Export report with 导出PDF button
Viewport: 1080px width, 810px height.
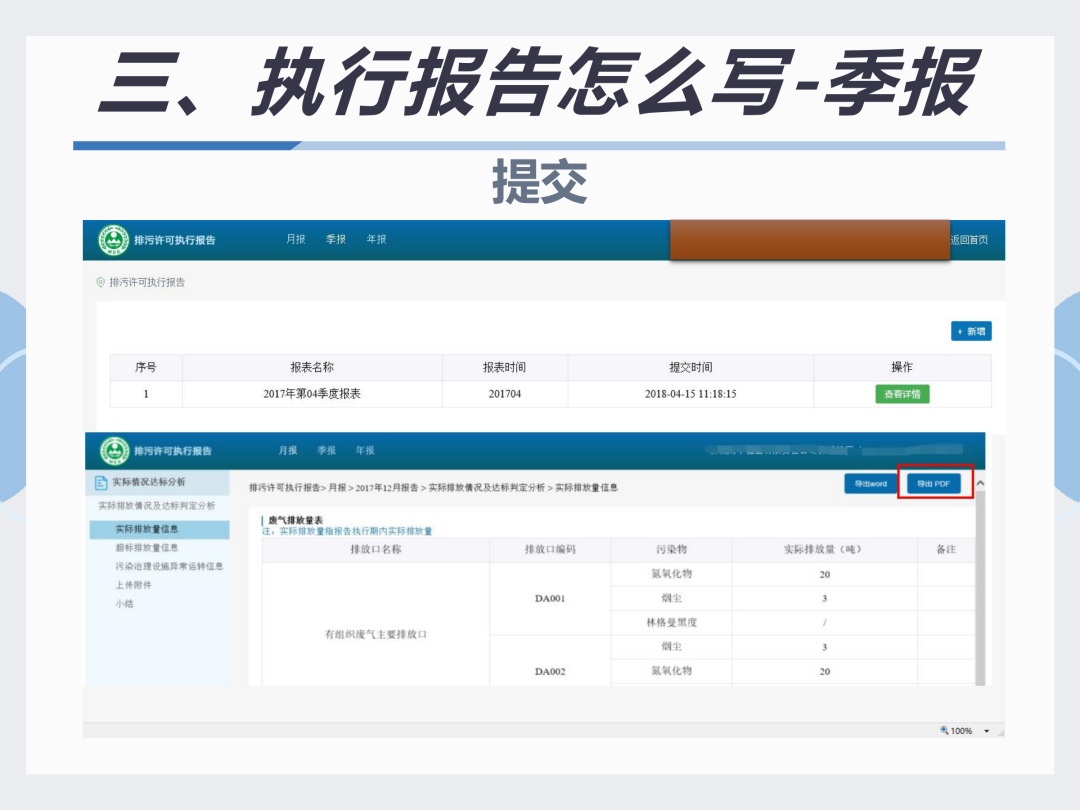[x=933, y=484]
